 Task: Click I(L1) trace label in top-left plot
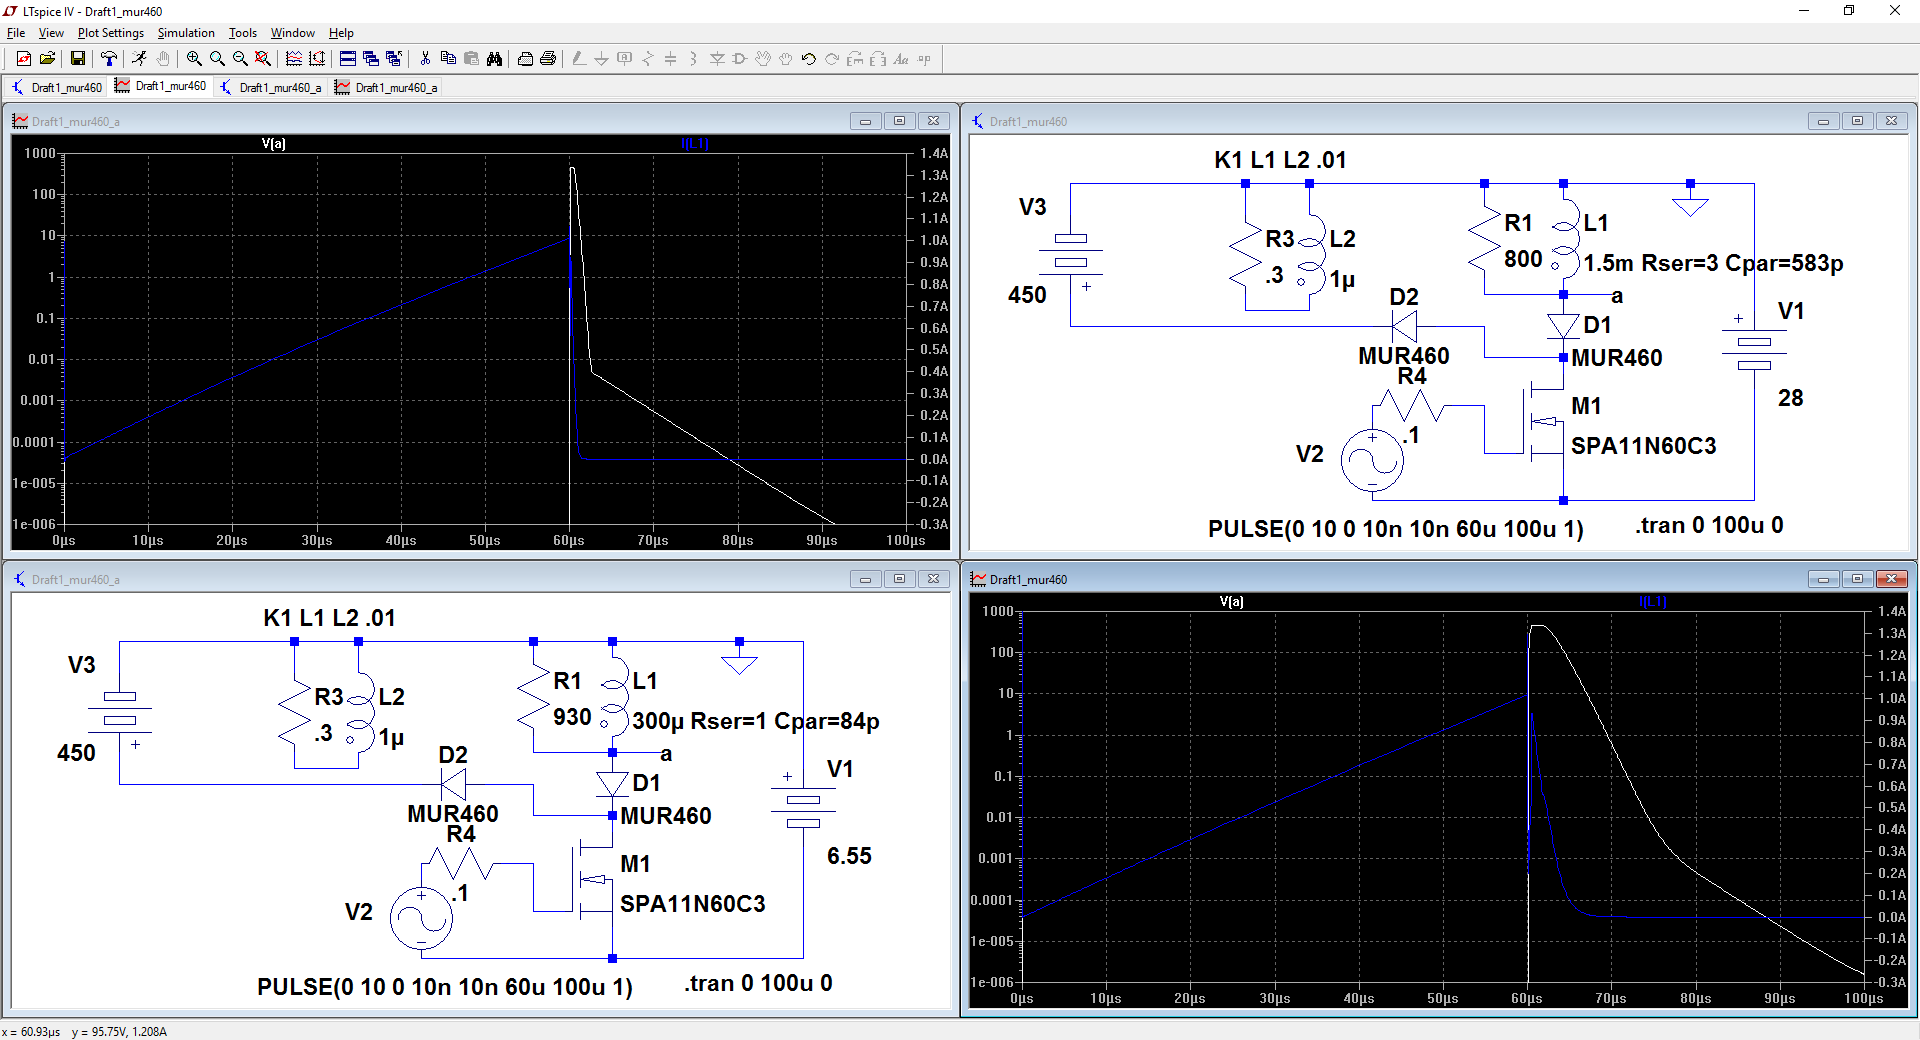694,144
